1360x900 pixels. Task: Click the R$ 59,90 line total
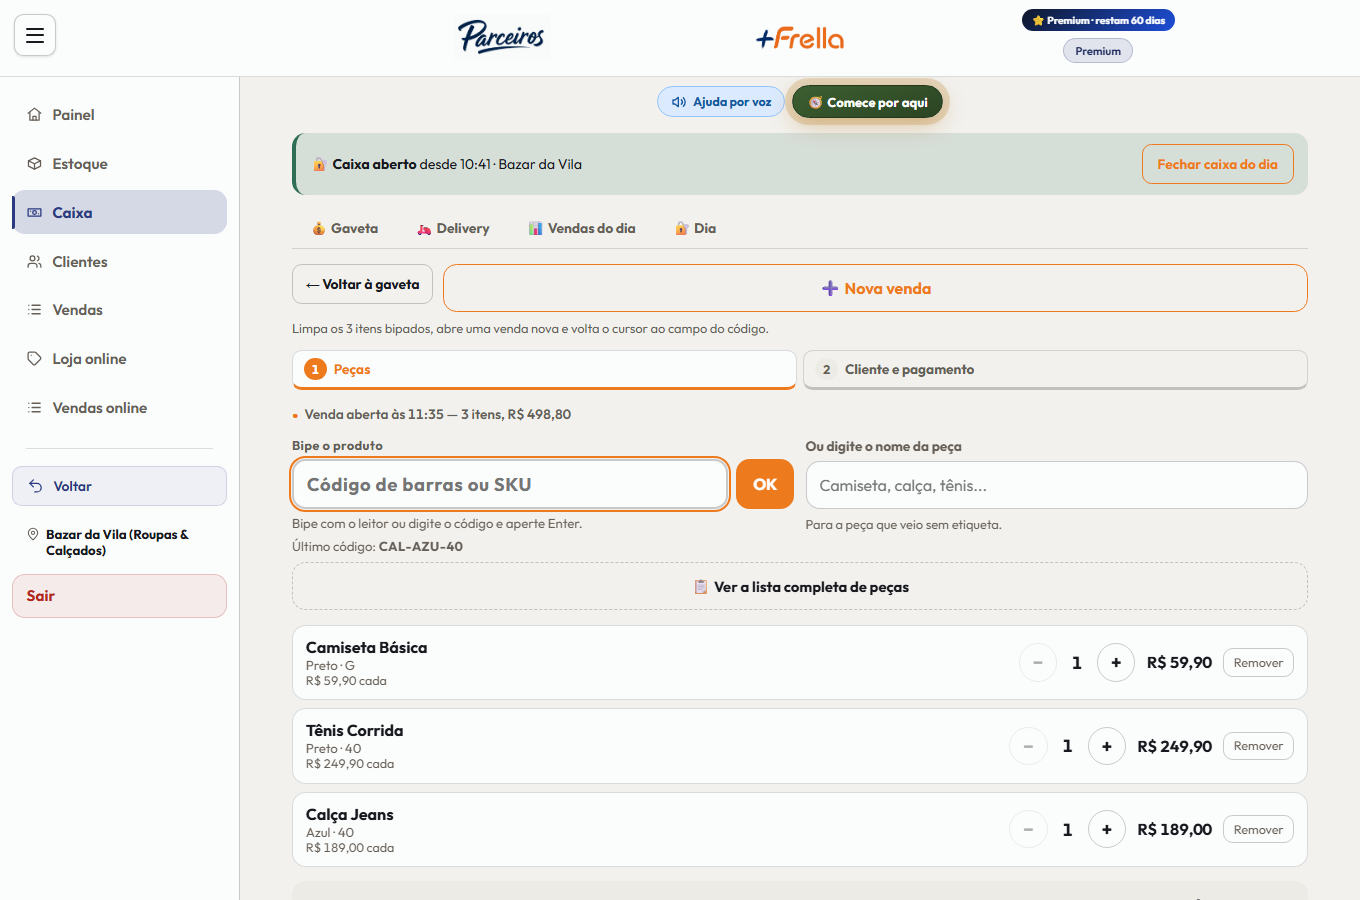pyautogui.click(x=1179, y=663)
